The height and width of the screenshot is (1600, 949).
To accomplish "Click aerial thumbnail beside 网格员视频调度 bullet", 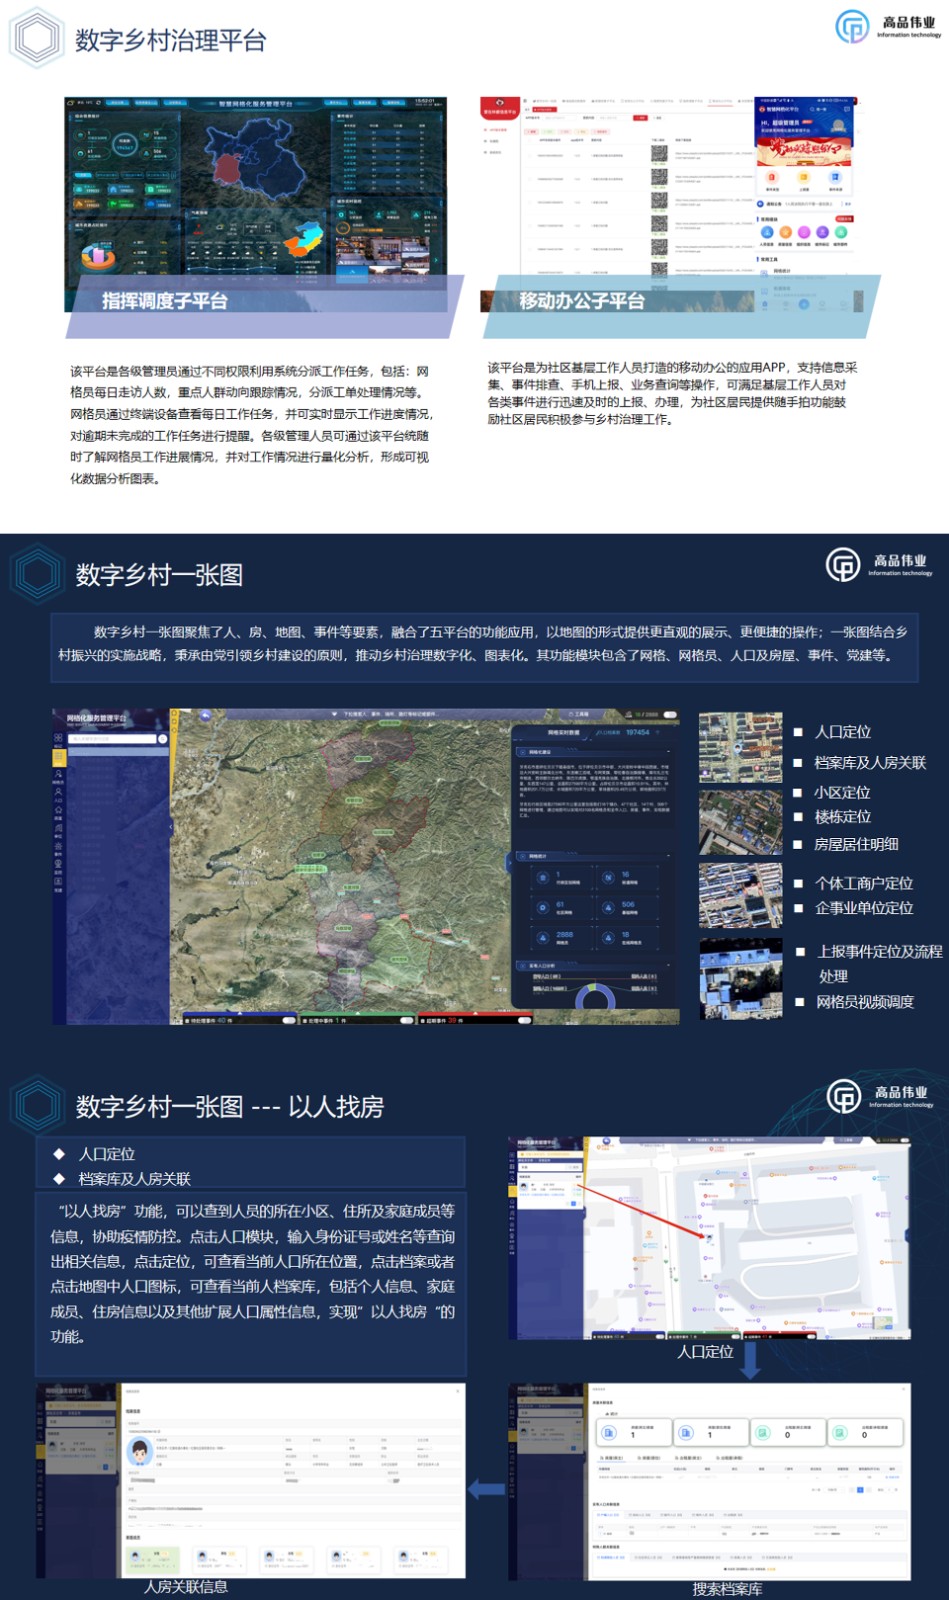I will click(740, 977).
